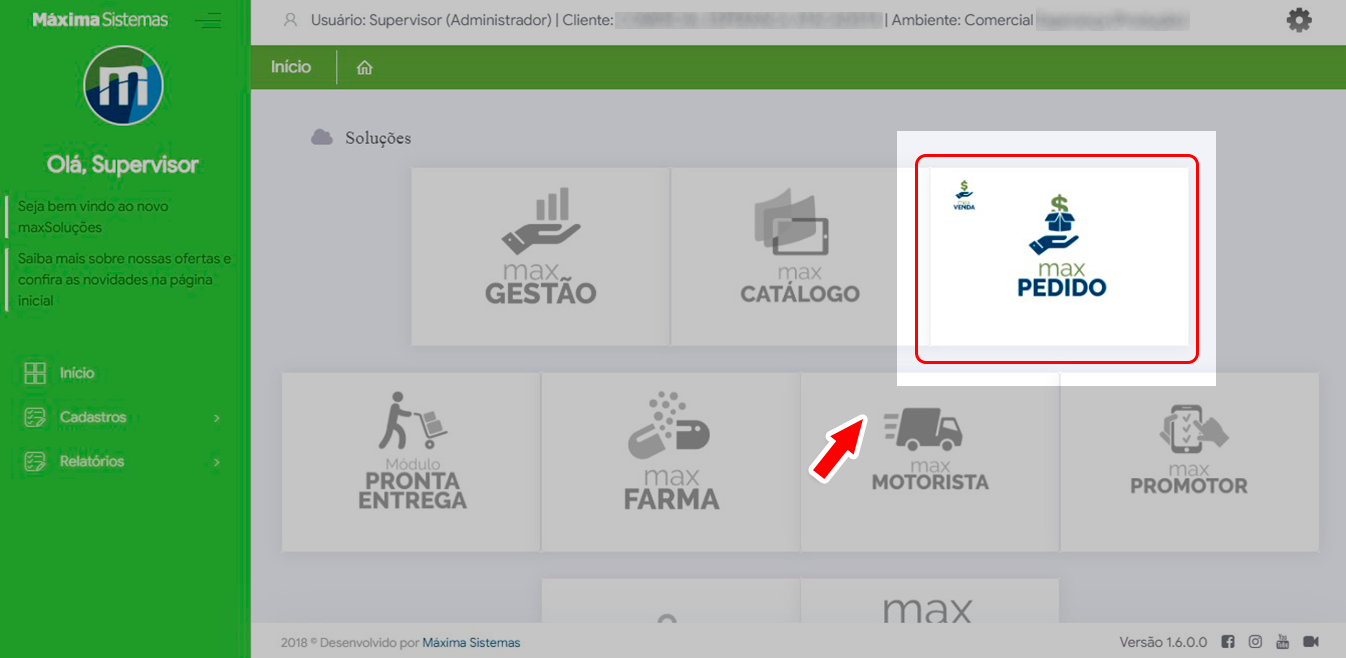Click the user profile icon in header

[x=291, y=20]
